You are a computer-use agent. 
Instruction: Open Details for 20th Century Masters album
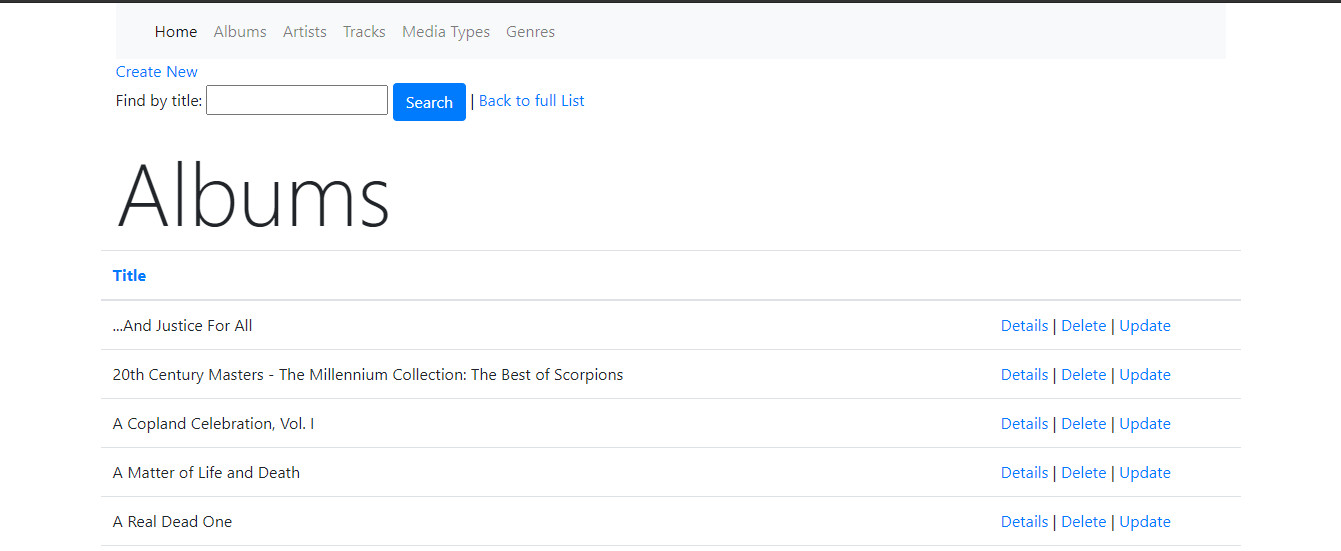pyautogui.click(x=1024, y=375)
